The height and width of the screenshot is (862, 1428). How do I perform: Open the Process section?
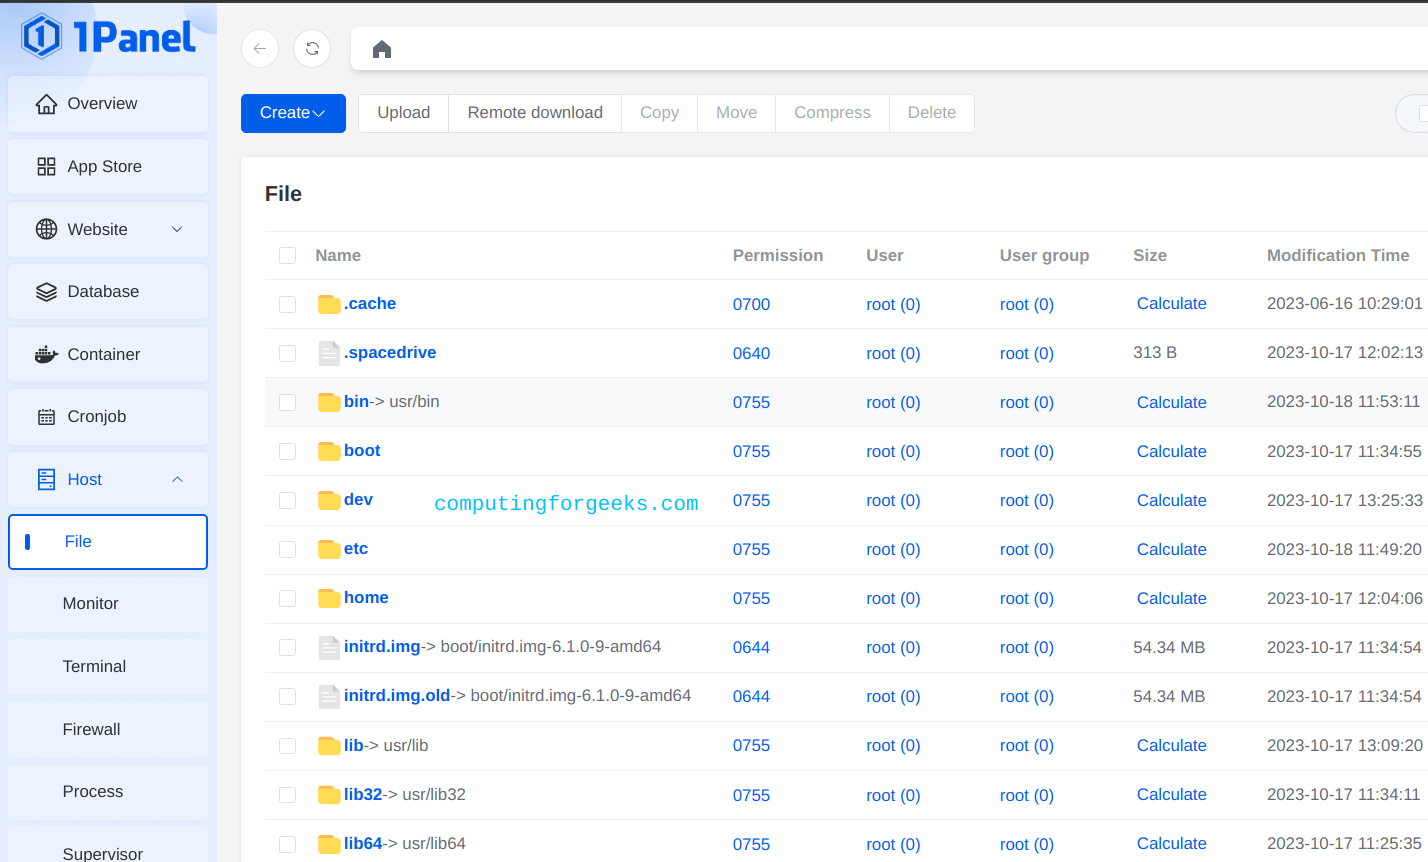pyautogui.click(x=92, y=791)
